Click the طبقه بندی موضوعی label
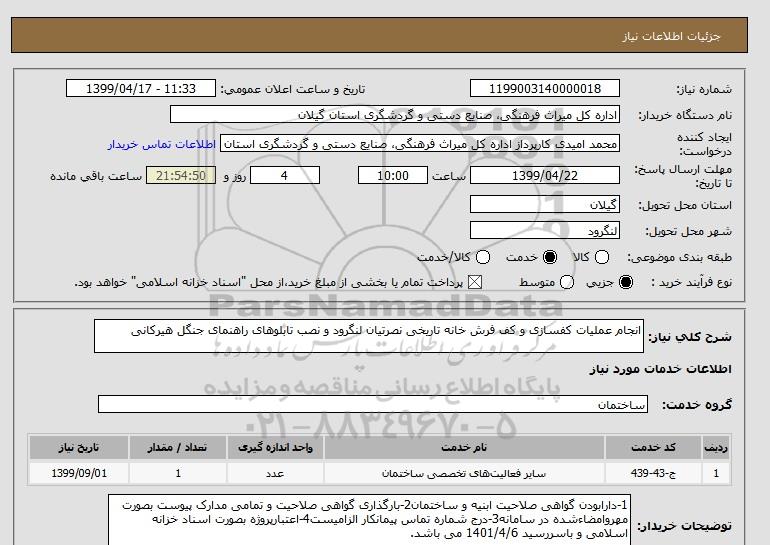770x545 pixels. 679,257
